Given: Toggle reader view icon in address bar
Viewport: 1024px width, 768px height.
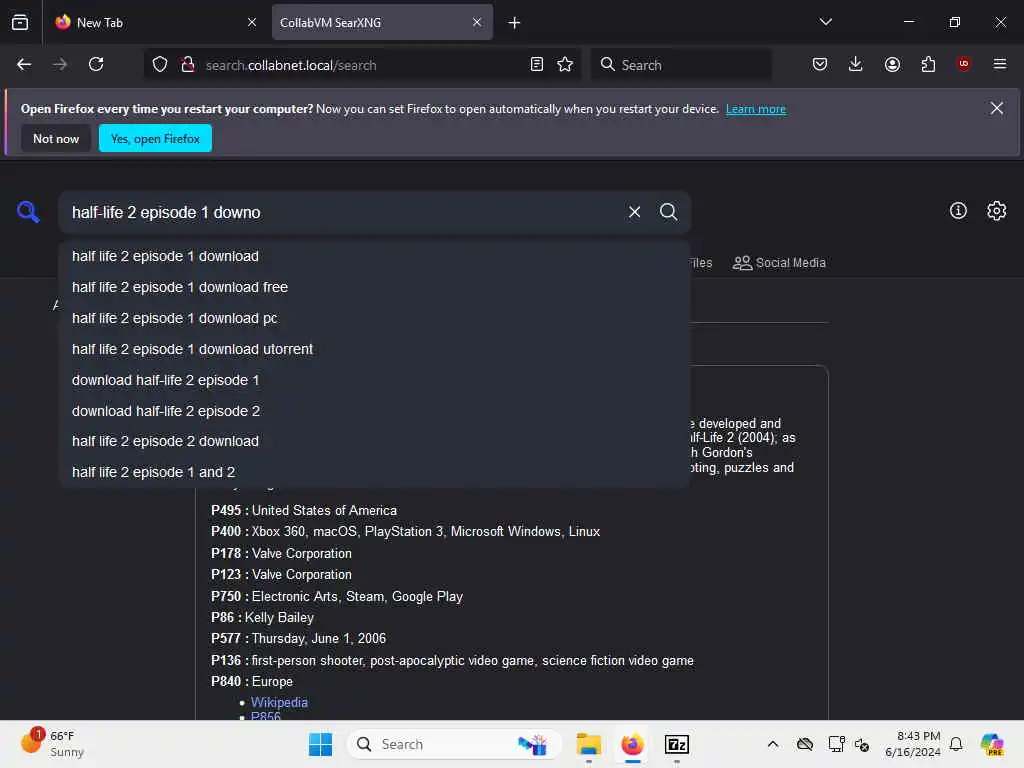Looking at the screenshot, I should [x=537, y=64].
